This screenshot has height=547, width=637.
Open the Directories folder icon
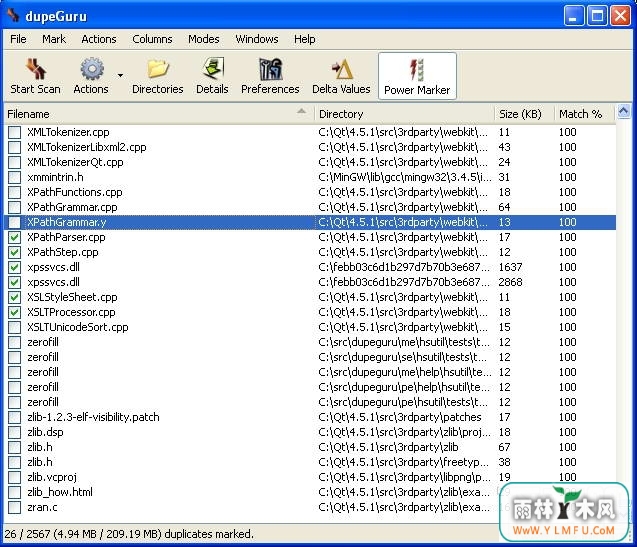158,69
